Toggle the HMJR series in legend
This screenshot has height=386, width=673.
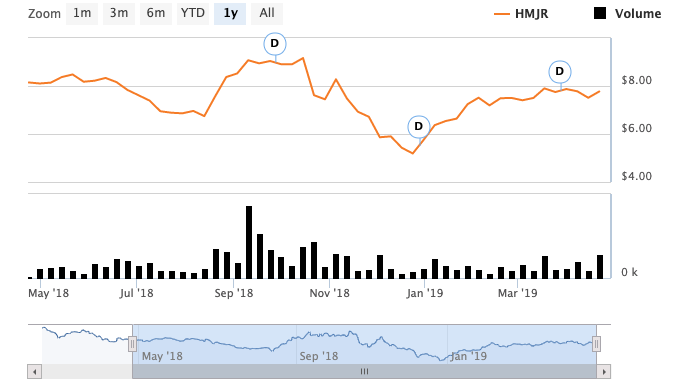click(521, 14)
